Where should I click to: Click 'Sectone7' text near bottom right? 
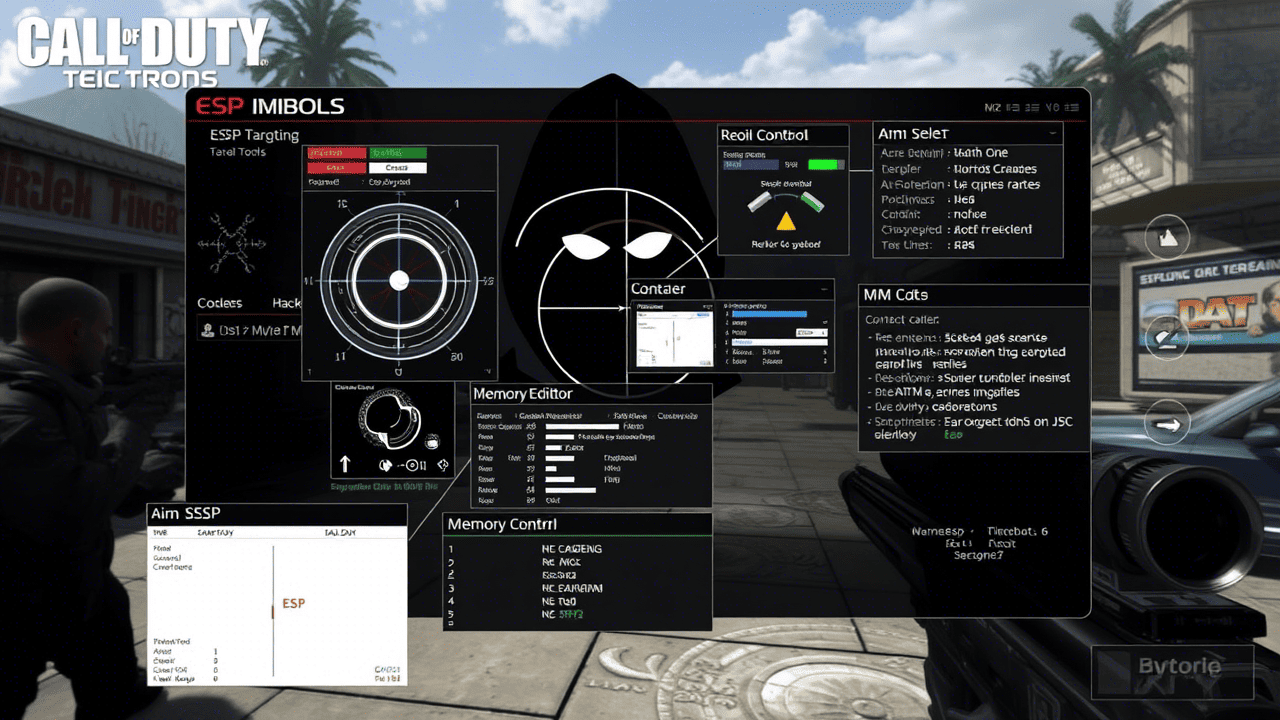pos(977,555)
